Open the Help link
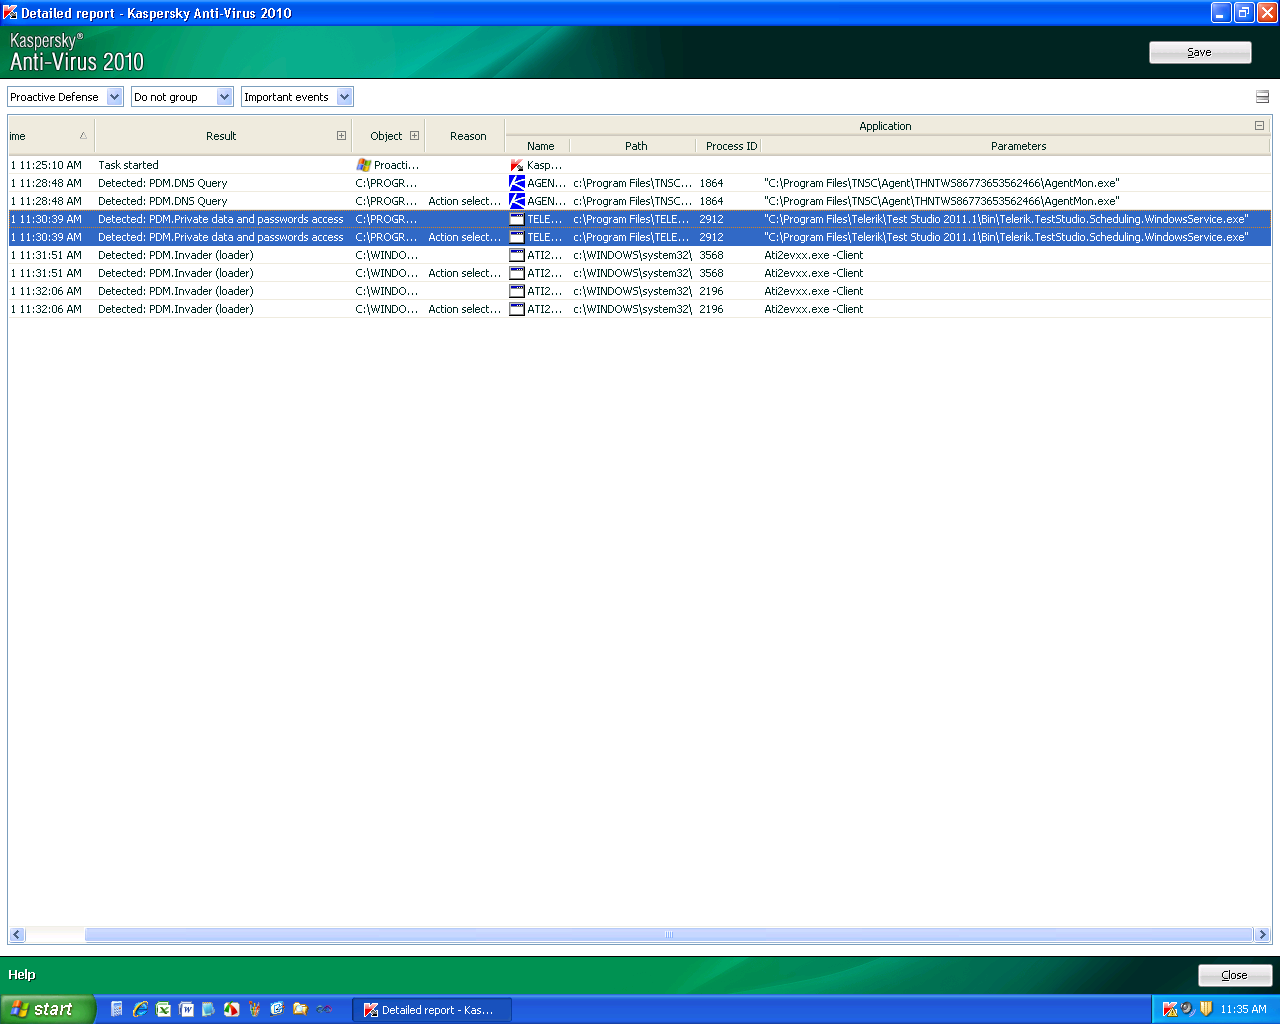The height and width of the screenshot is (1024, 1280). click(22, 975)
